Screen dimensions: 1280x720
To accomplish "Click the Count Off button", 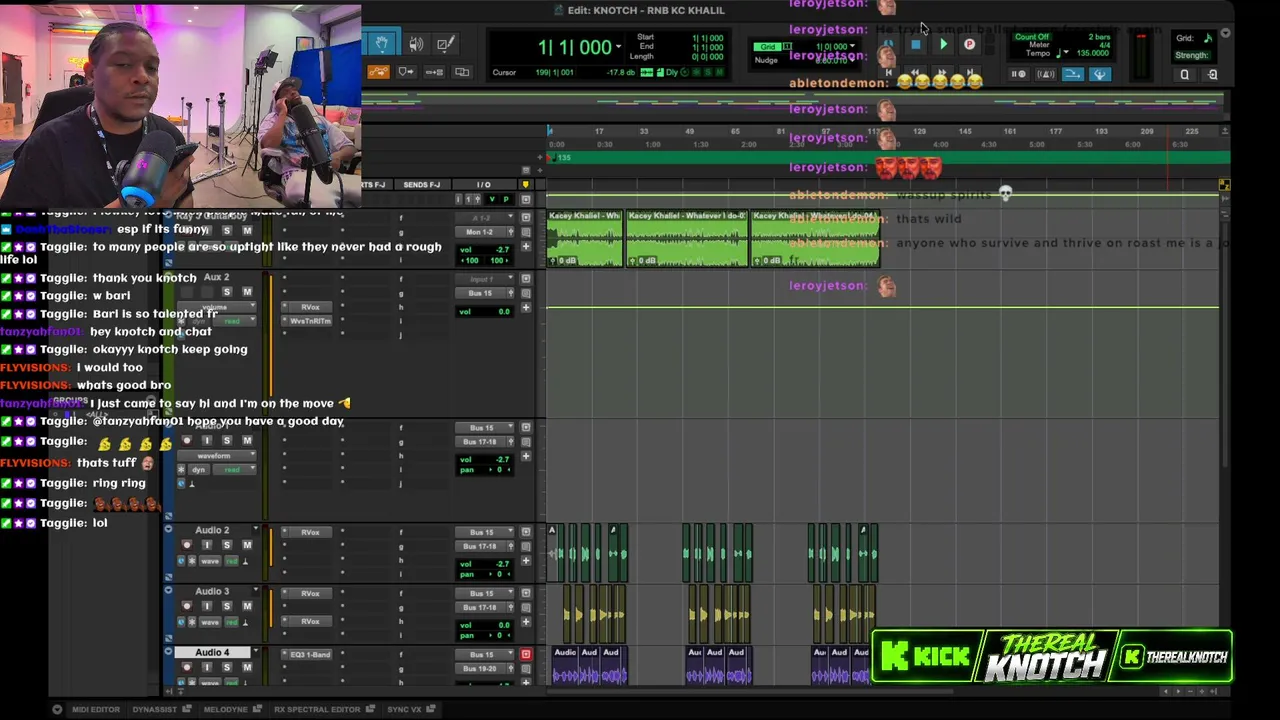I will tap(1032, 37).
